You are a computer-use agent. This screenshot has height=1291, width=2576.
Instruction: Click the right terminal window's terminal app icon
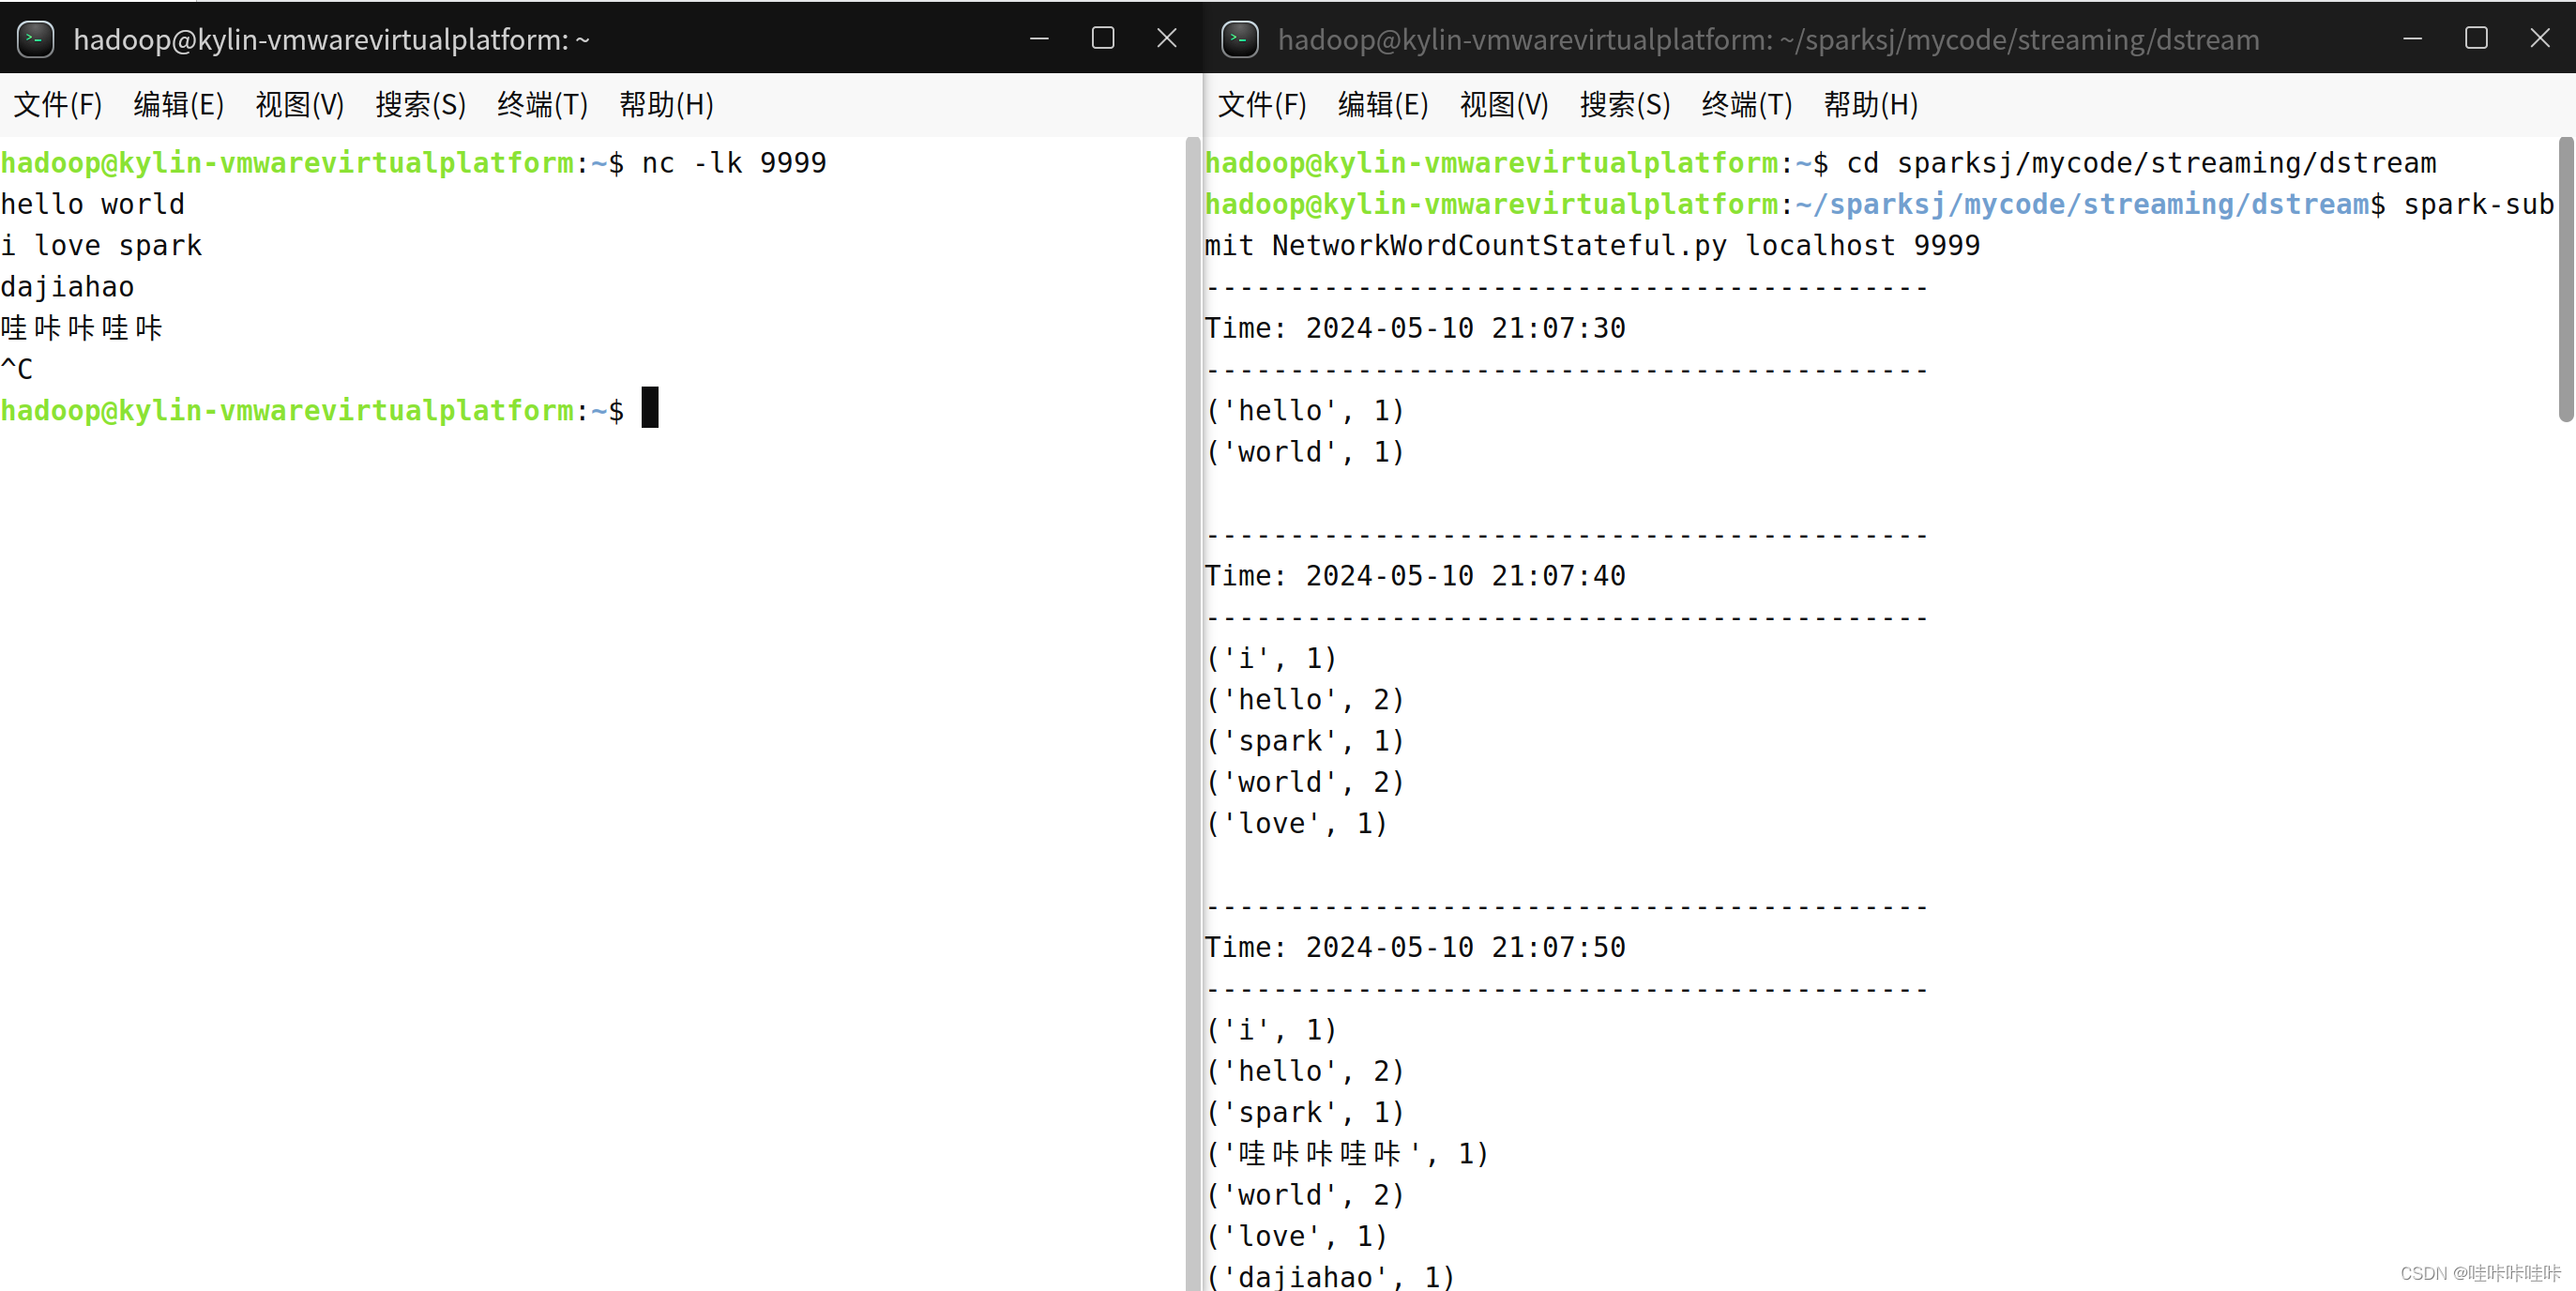click(x=1240, y=39)
